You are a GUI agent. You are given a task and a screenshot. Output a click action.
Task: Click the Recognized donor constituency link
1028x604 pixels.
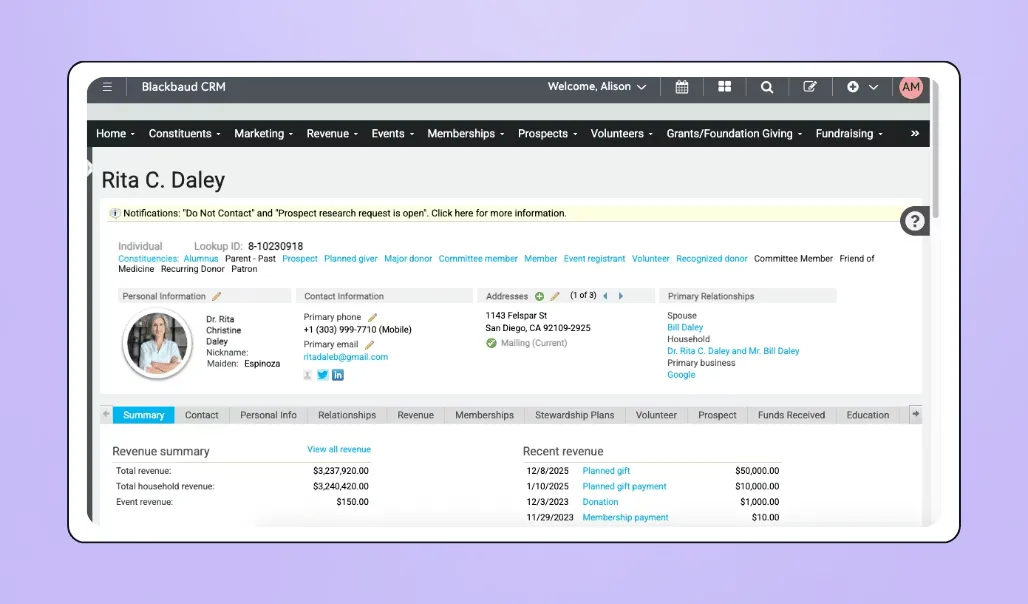click(x=711, y=258)
